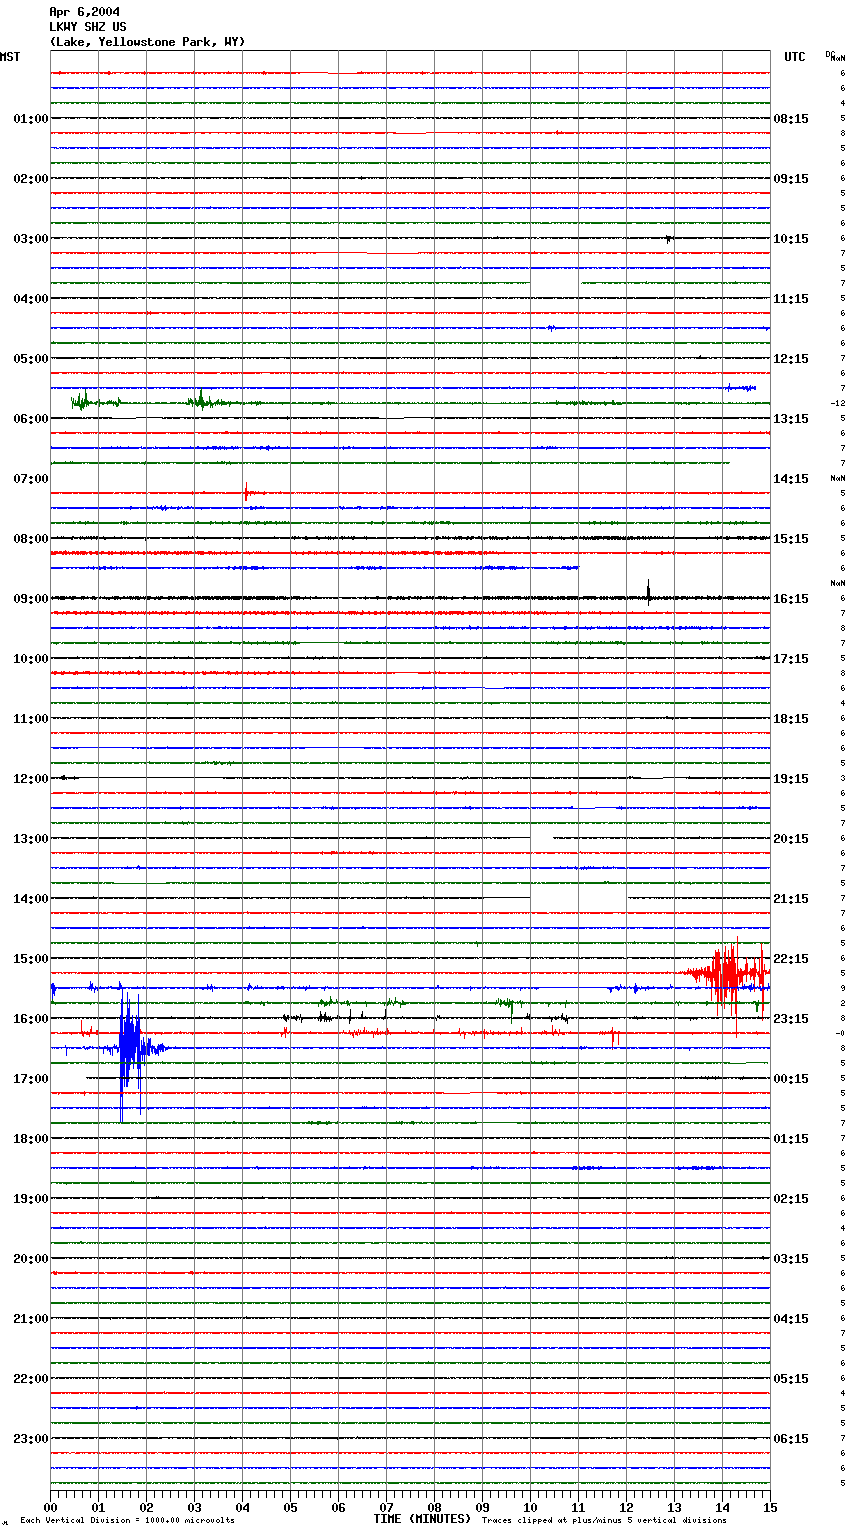The height and width of the screenshot is (1534, 850).
Task: Click the '08' minute tick label
Action: pyautogui.click(x=435, y=1507)
